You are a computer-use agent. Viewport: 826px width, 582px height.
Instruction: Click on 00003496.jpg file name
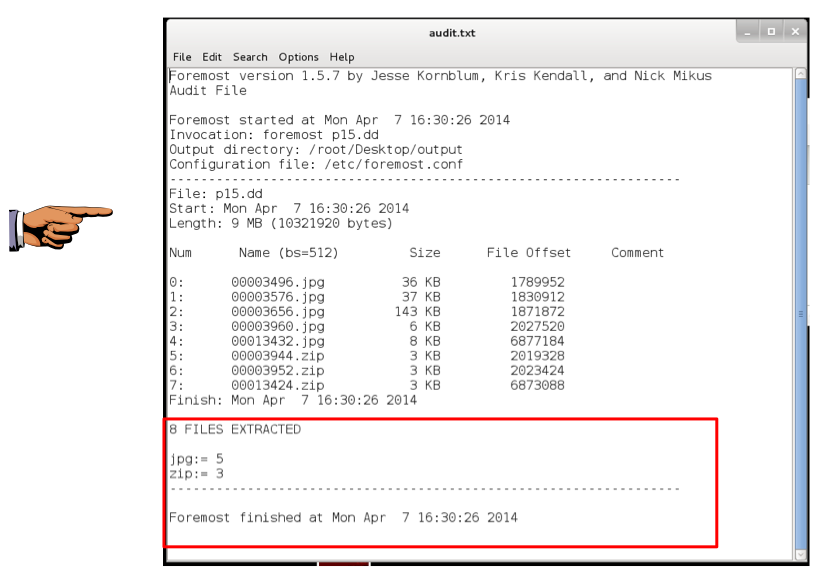pos(278,282)
